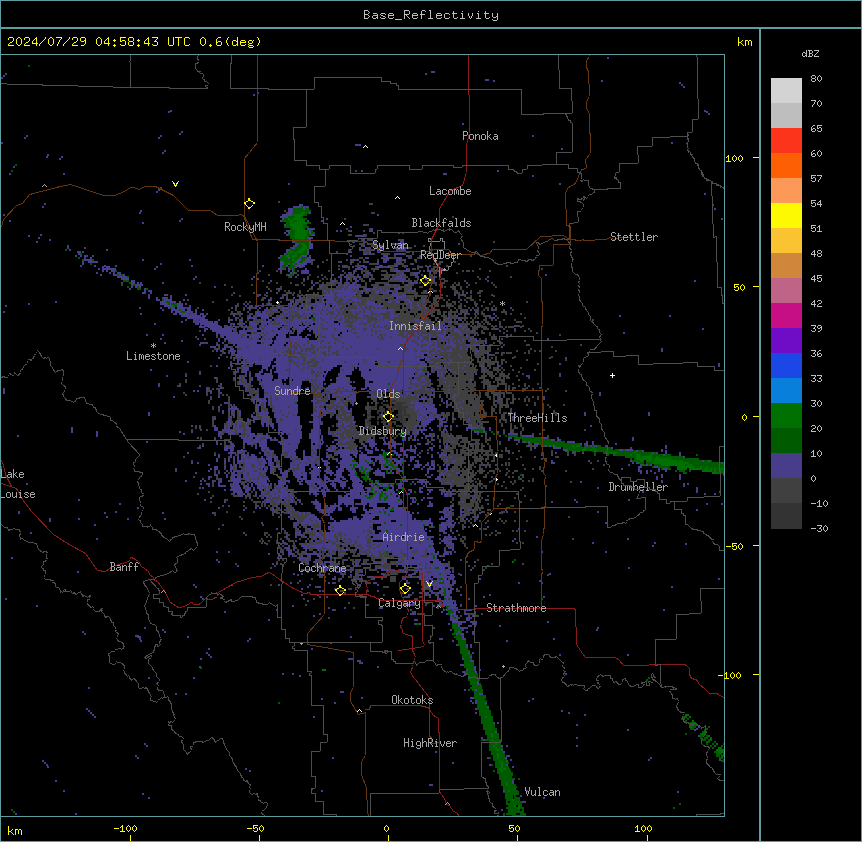Select the yellow diamond marker between Olds and Didsbury

click(388, 417)
